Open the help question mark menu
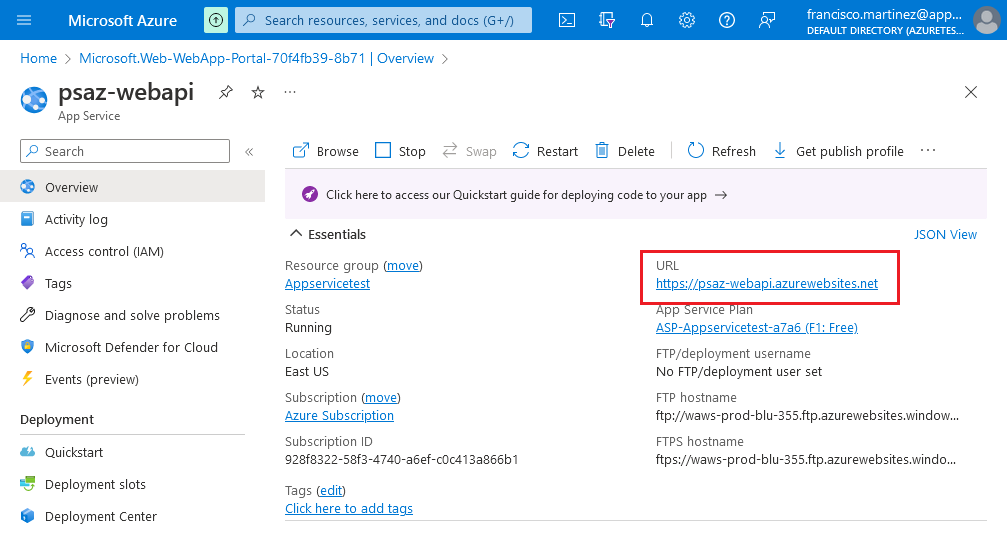Image resolution: width=1007 pixels, height=543 pixels. (727, 20)
